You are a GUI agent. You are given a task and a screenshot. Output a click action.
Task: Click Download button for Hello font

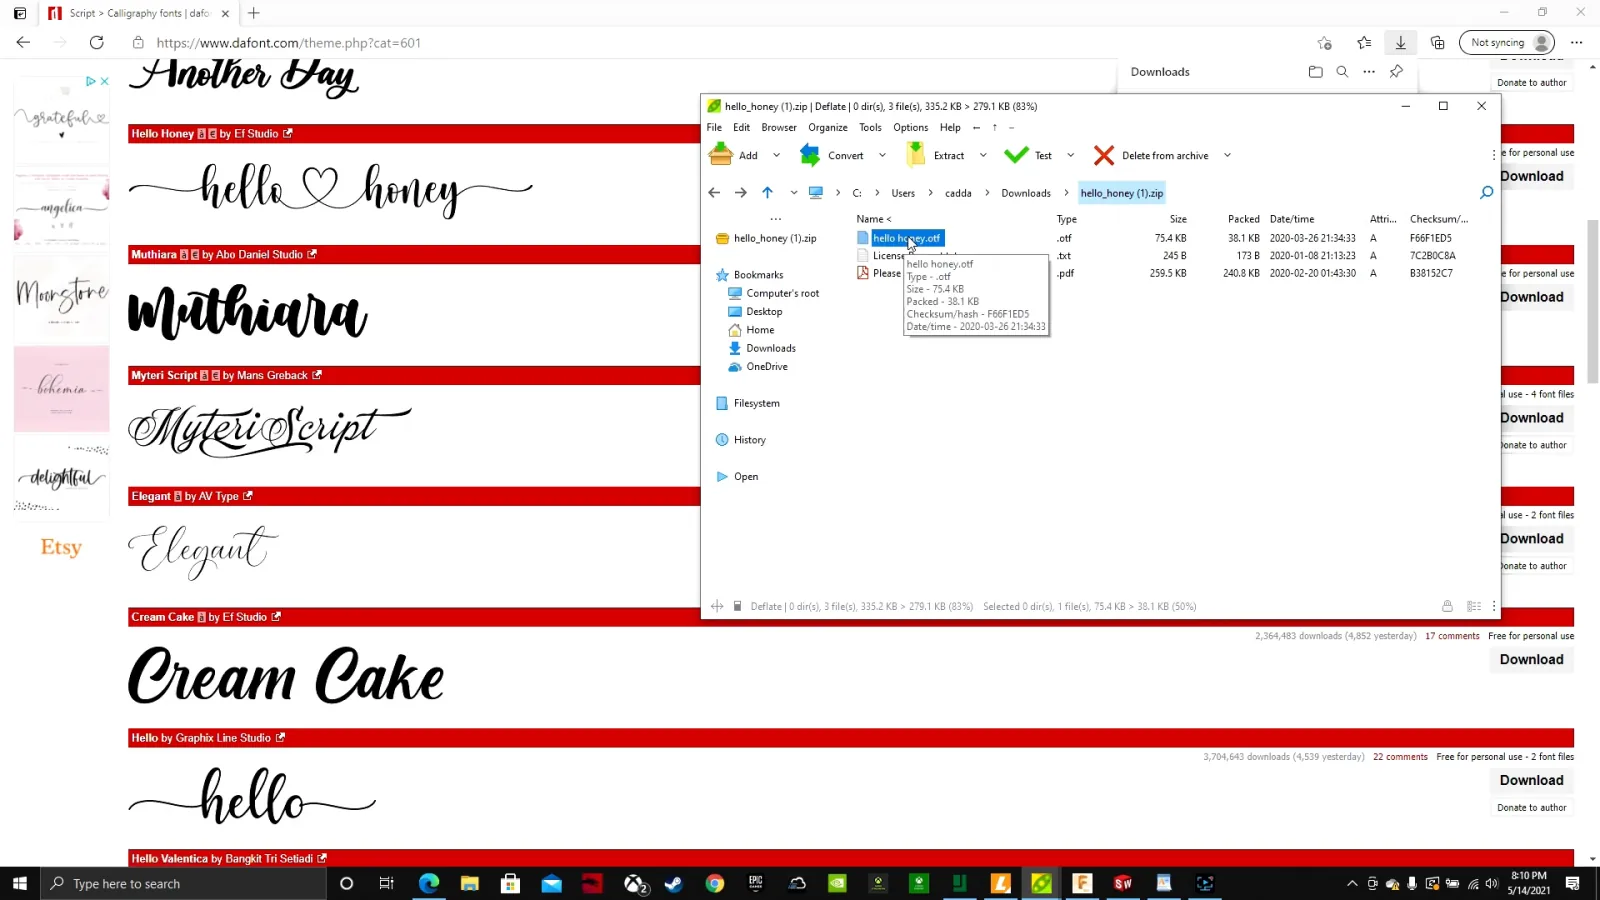[1531, 781]
